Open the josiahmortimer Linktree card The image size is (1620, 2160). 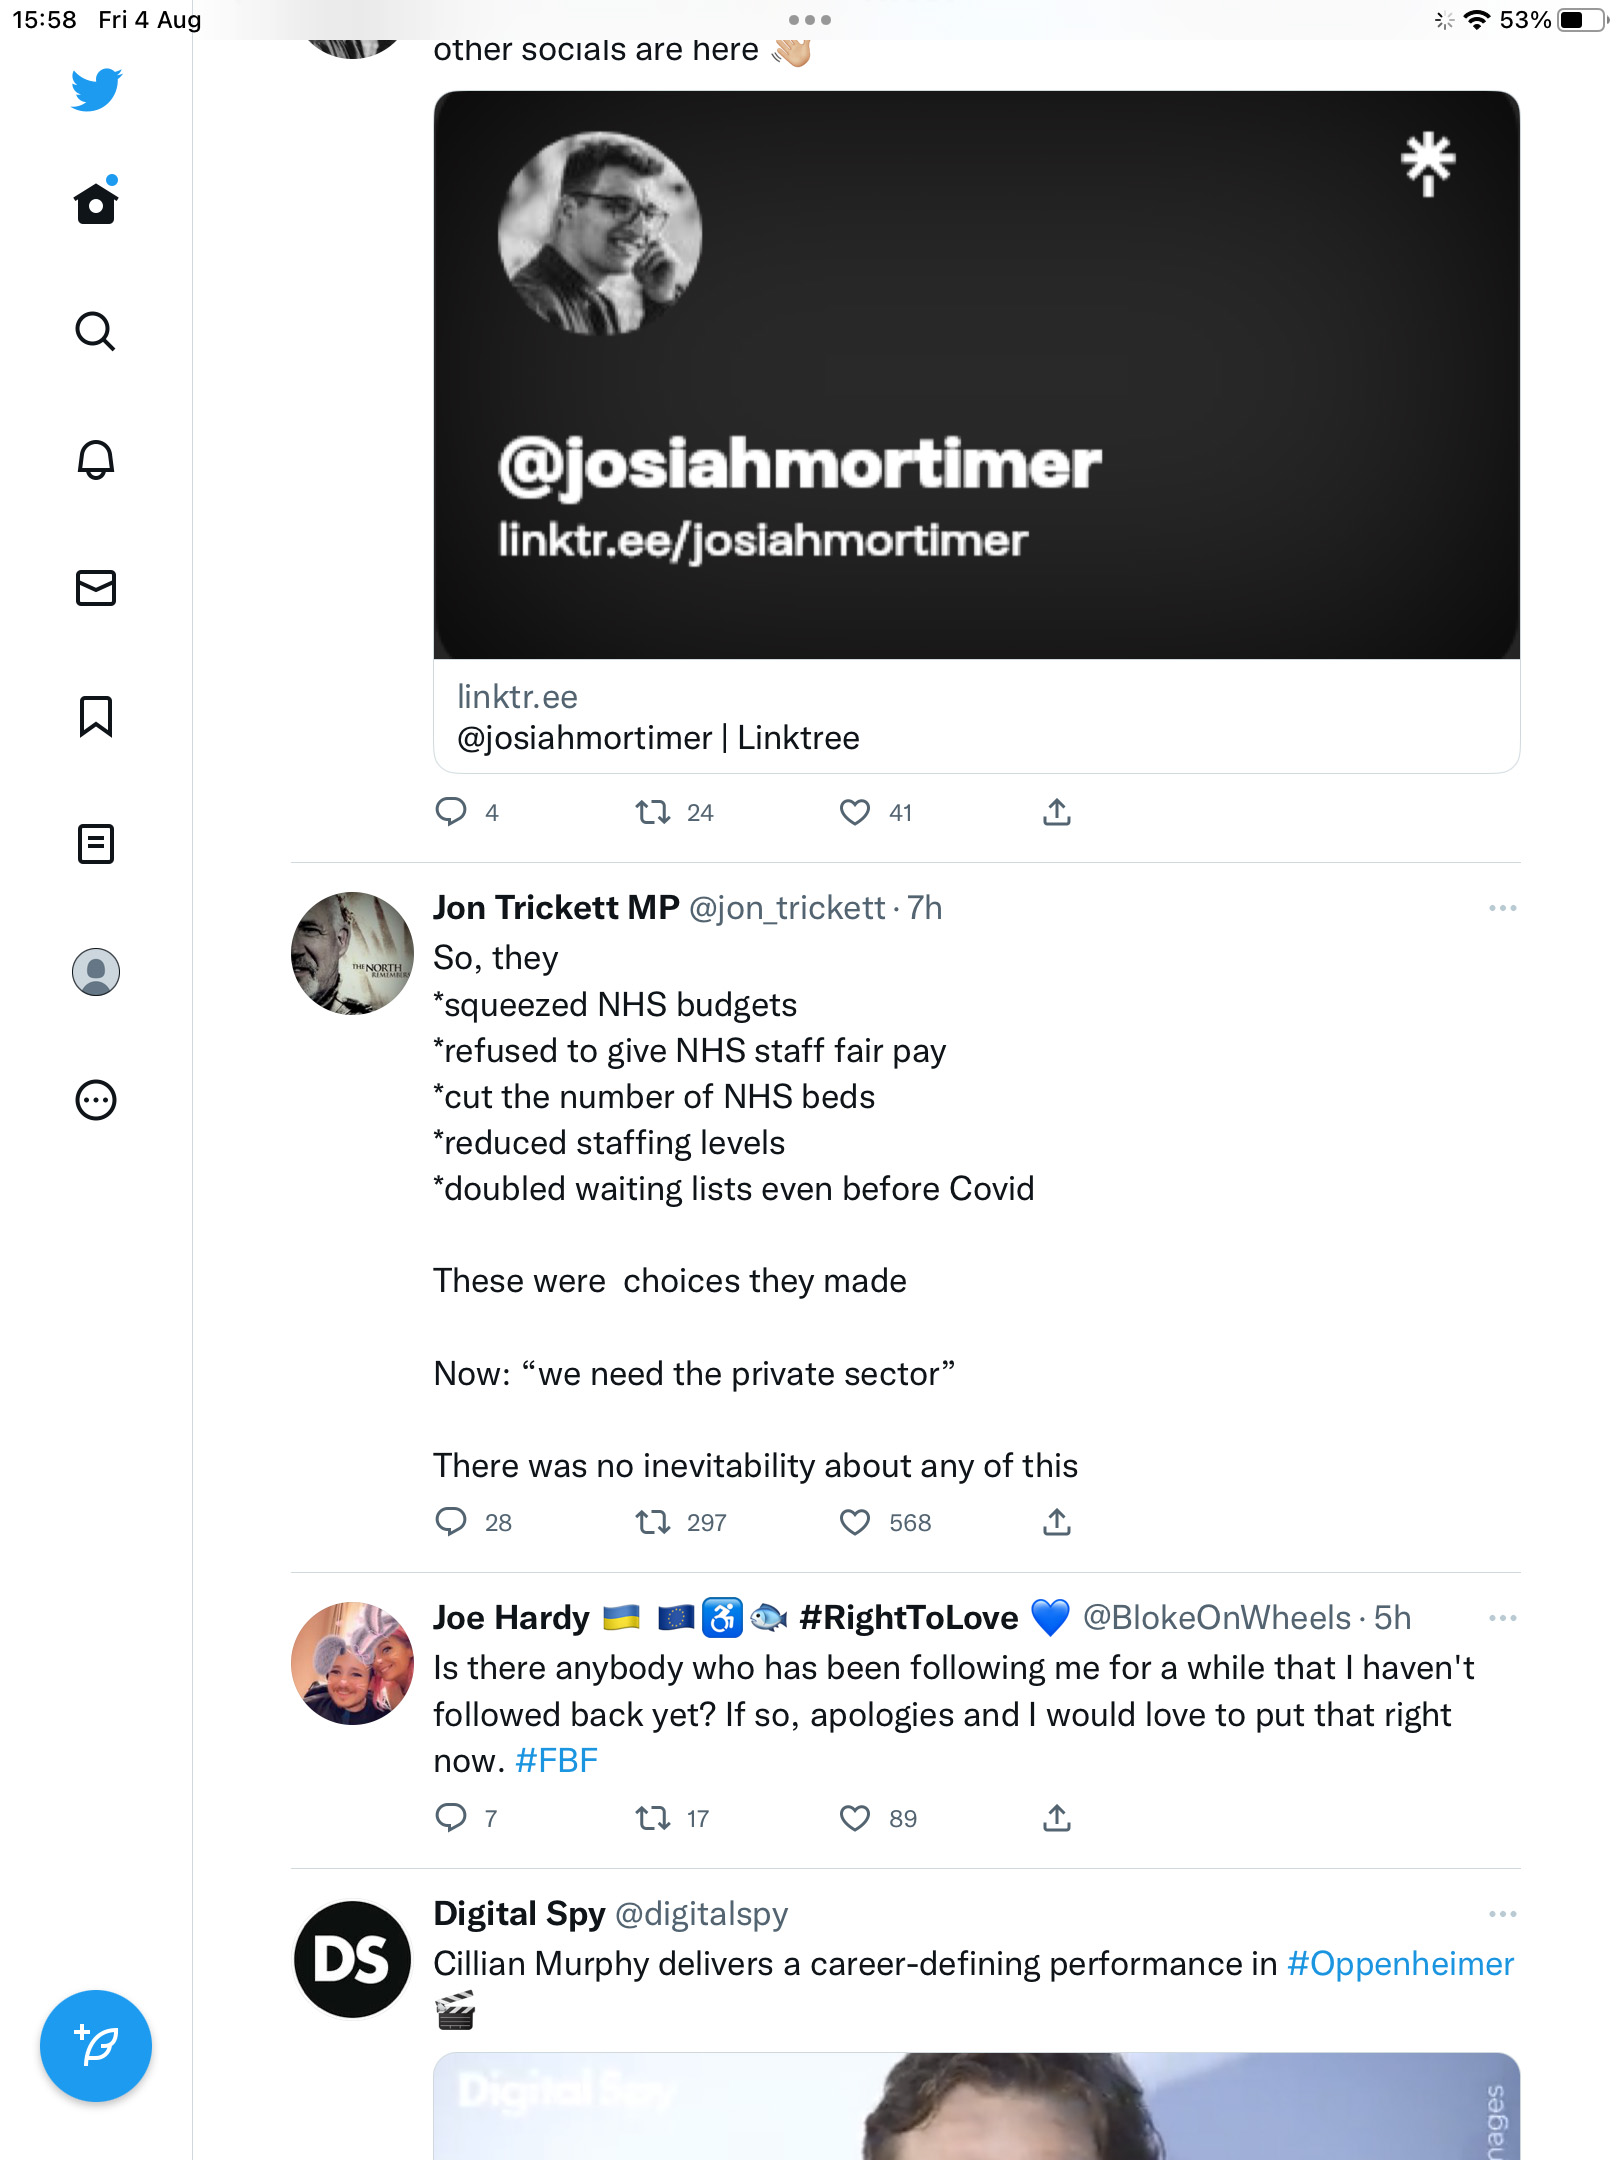coord(977,432)
